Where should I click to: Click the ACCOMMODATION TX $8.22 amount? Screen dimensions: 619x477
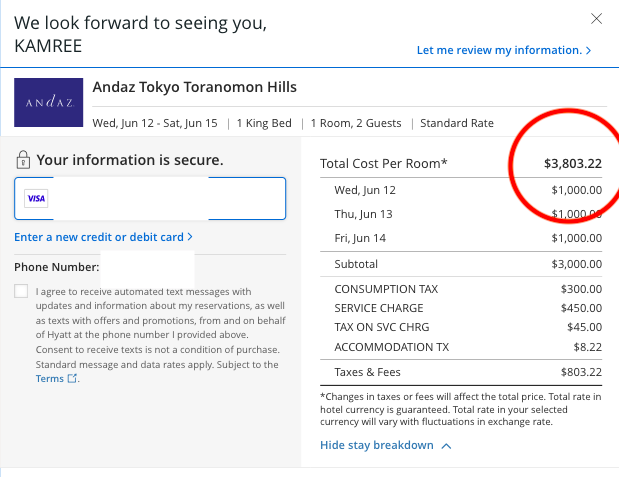(587, 347)
